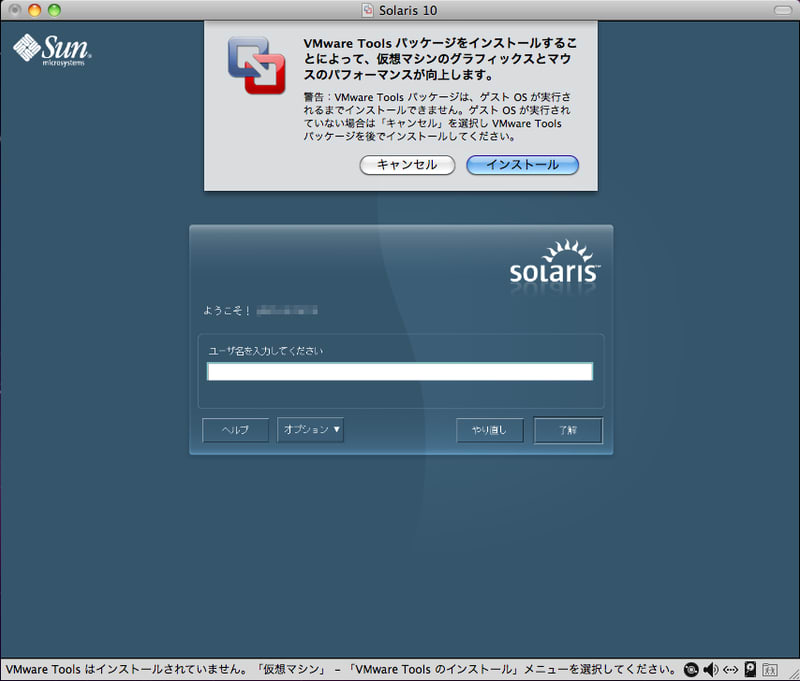Click the やり直し button
The width and height of the screenshot is (800, 681).
pos(489,430)
